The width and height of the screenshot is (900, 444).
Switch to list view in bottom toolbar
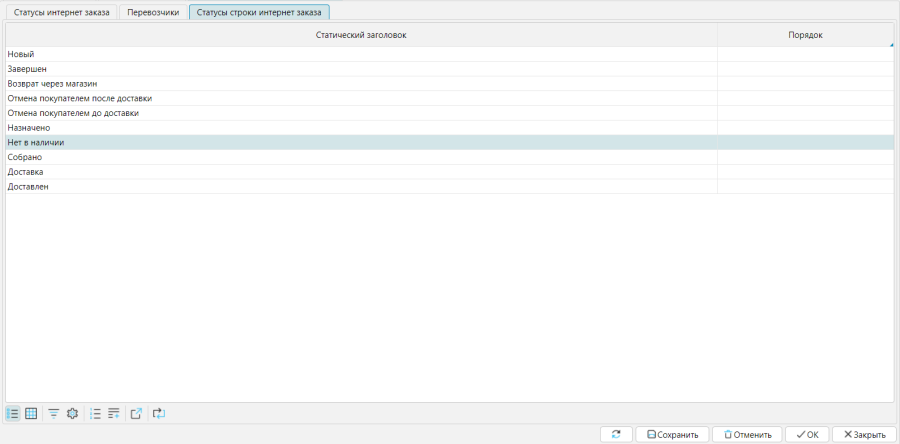(13, 413)
